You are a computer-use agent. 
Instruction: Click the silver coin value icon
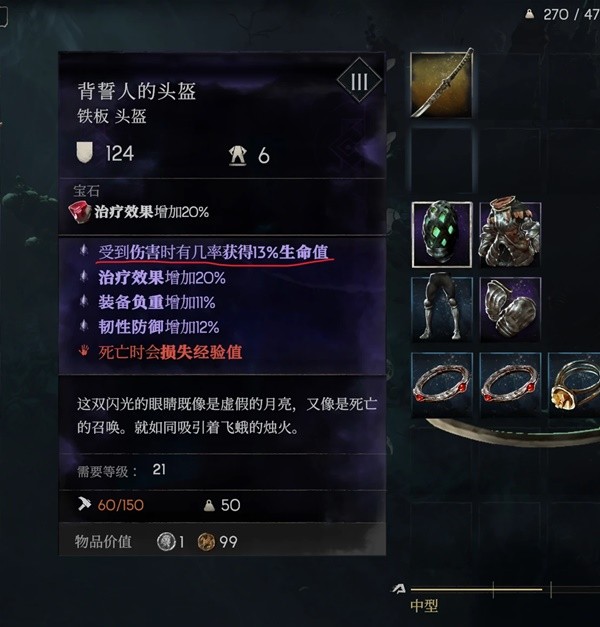[x=166, y=542]
